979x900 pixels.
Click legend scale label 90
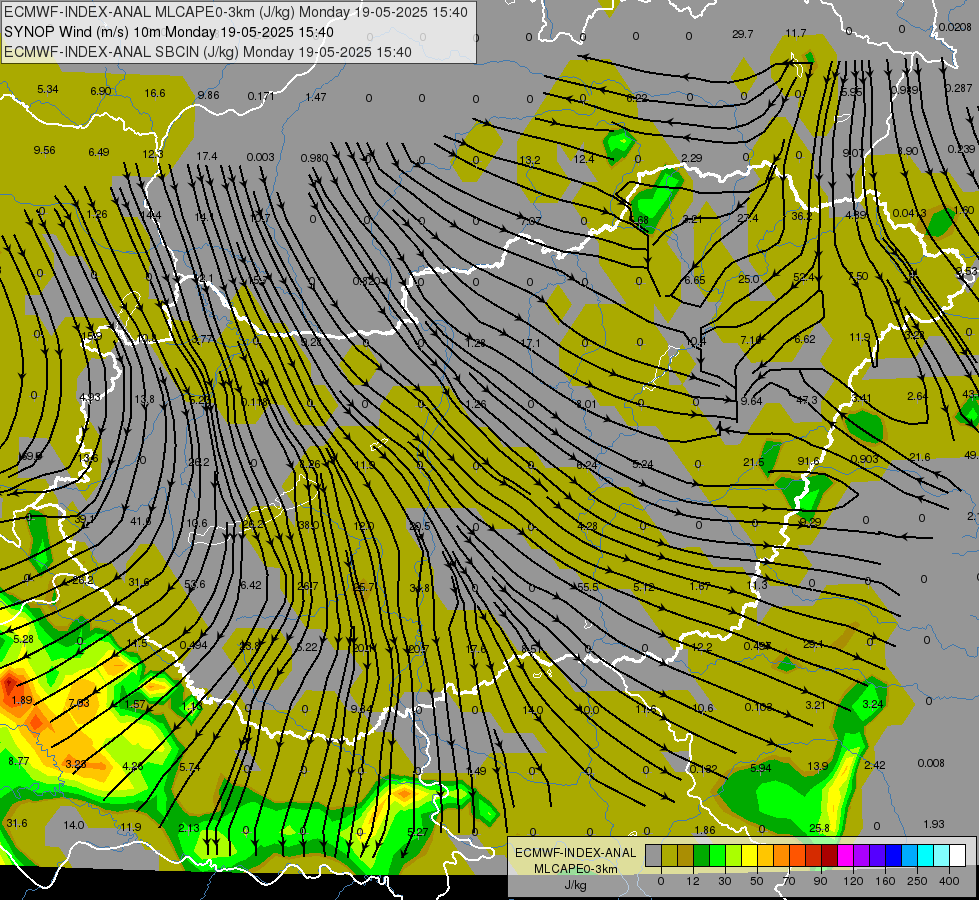click(820, 881)
